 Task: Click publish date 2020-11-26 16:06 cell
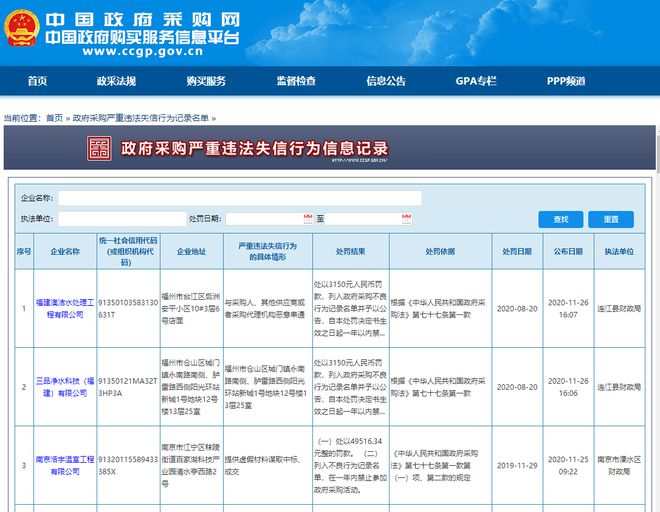coord(568,387)
